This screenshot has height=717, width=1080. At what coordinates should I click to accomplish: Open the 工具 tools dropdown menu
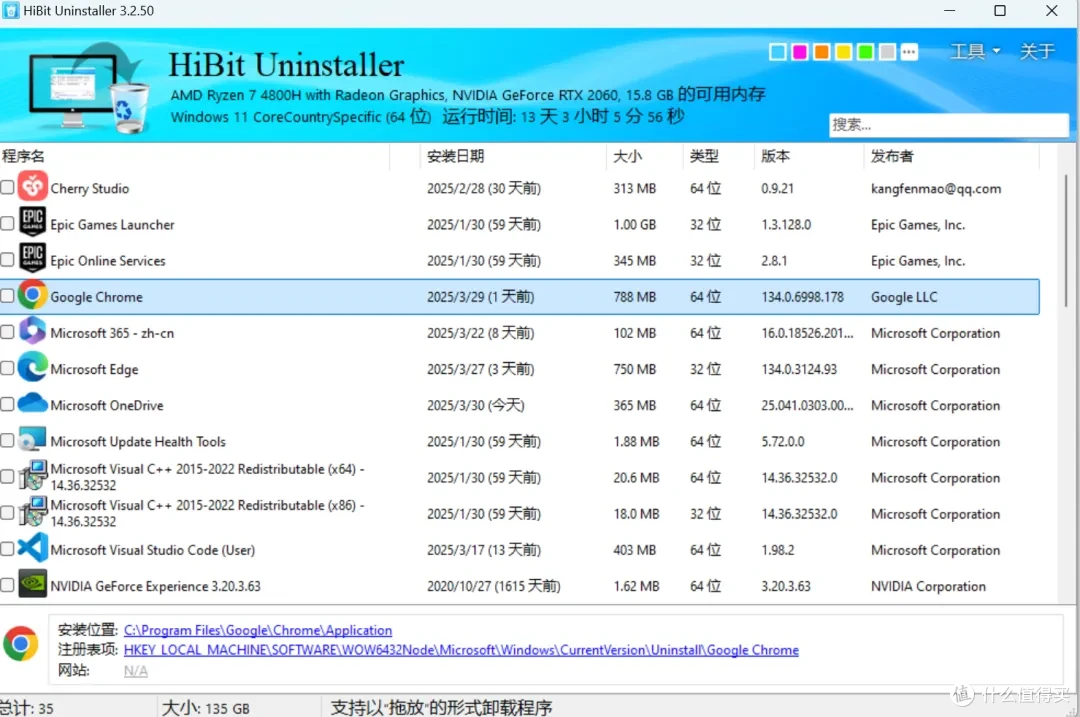pyautogui.click(x=975, y=52)
